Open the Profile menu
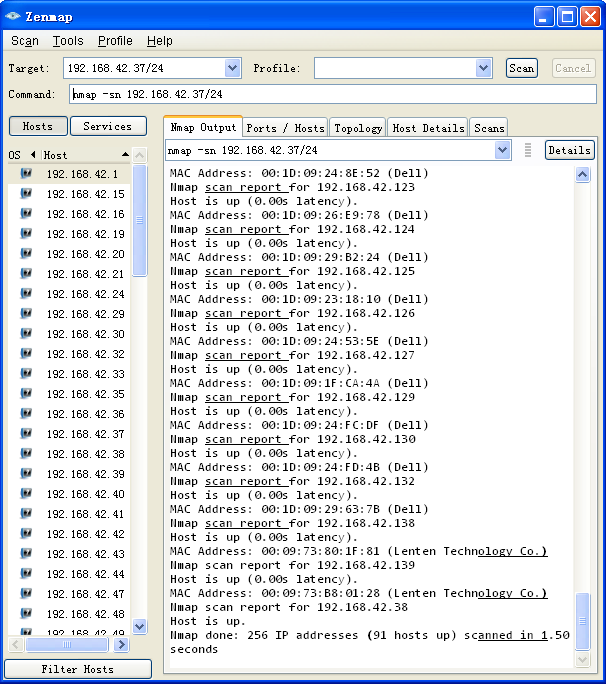Image resolution: width=606 pixels, height=685 pixels. 115,41
